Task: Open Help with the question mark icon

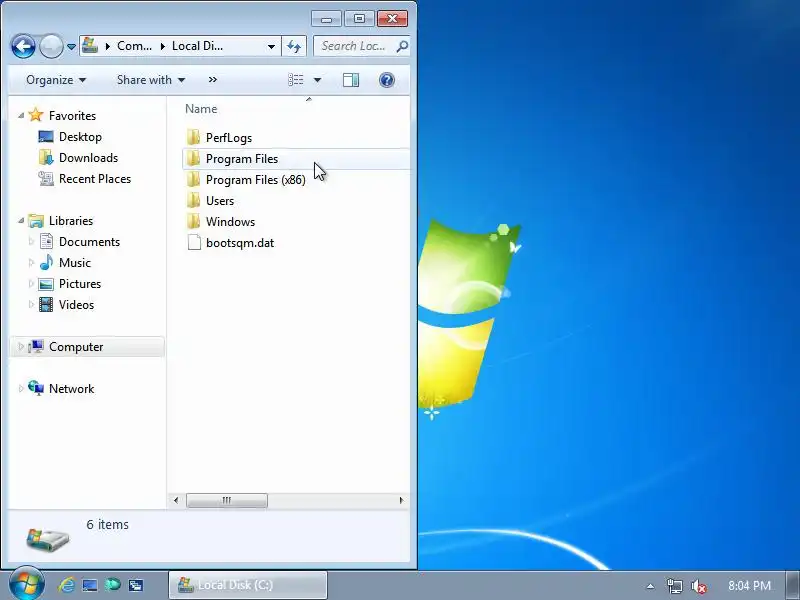Action: 387,80
